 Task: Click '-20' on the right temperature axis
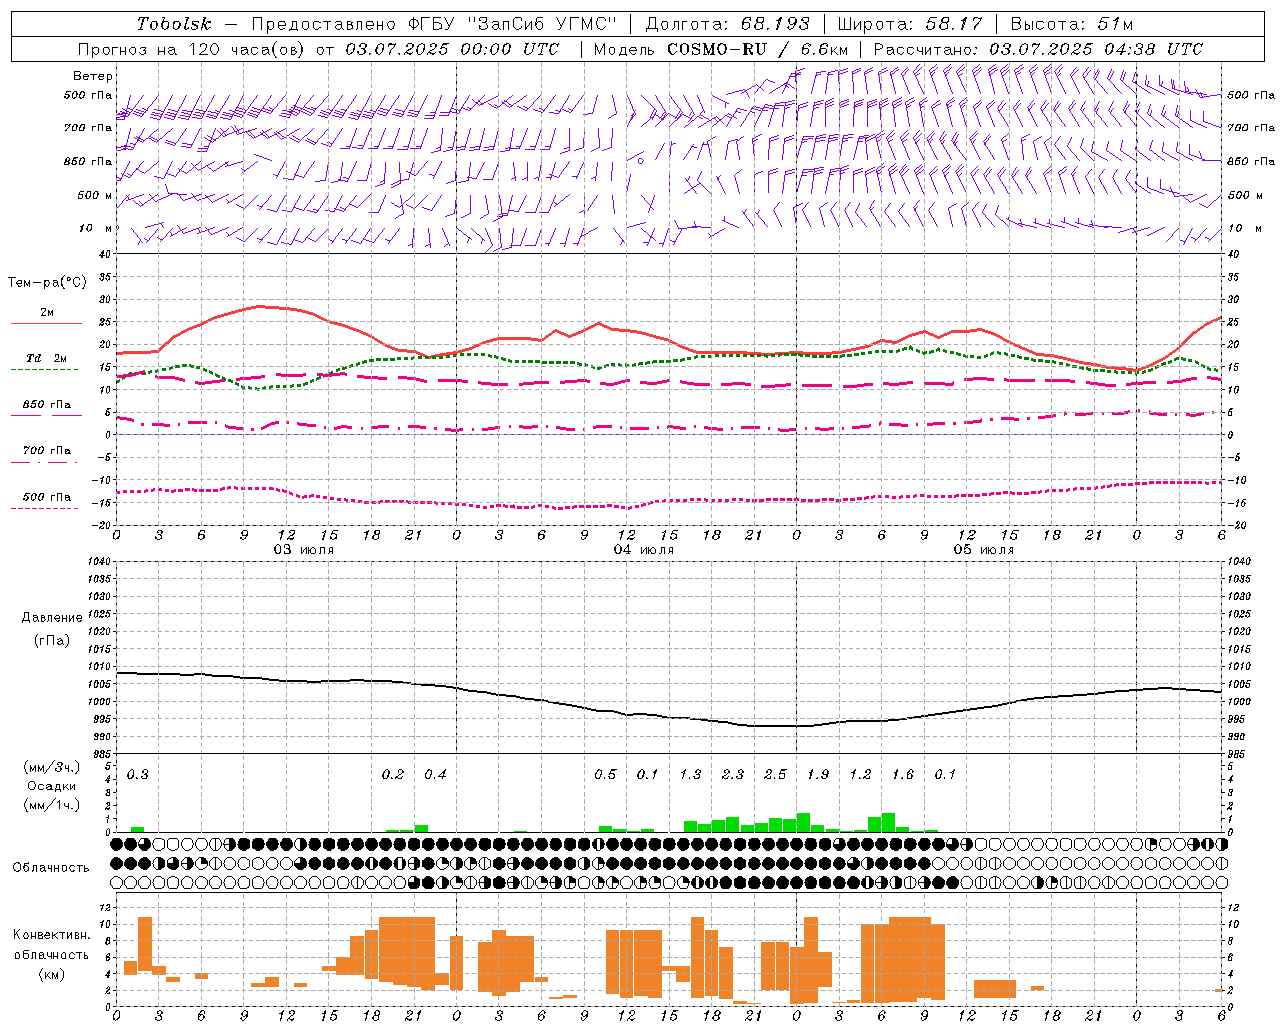pyautogui.click(x=1236, y=525)
